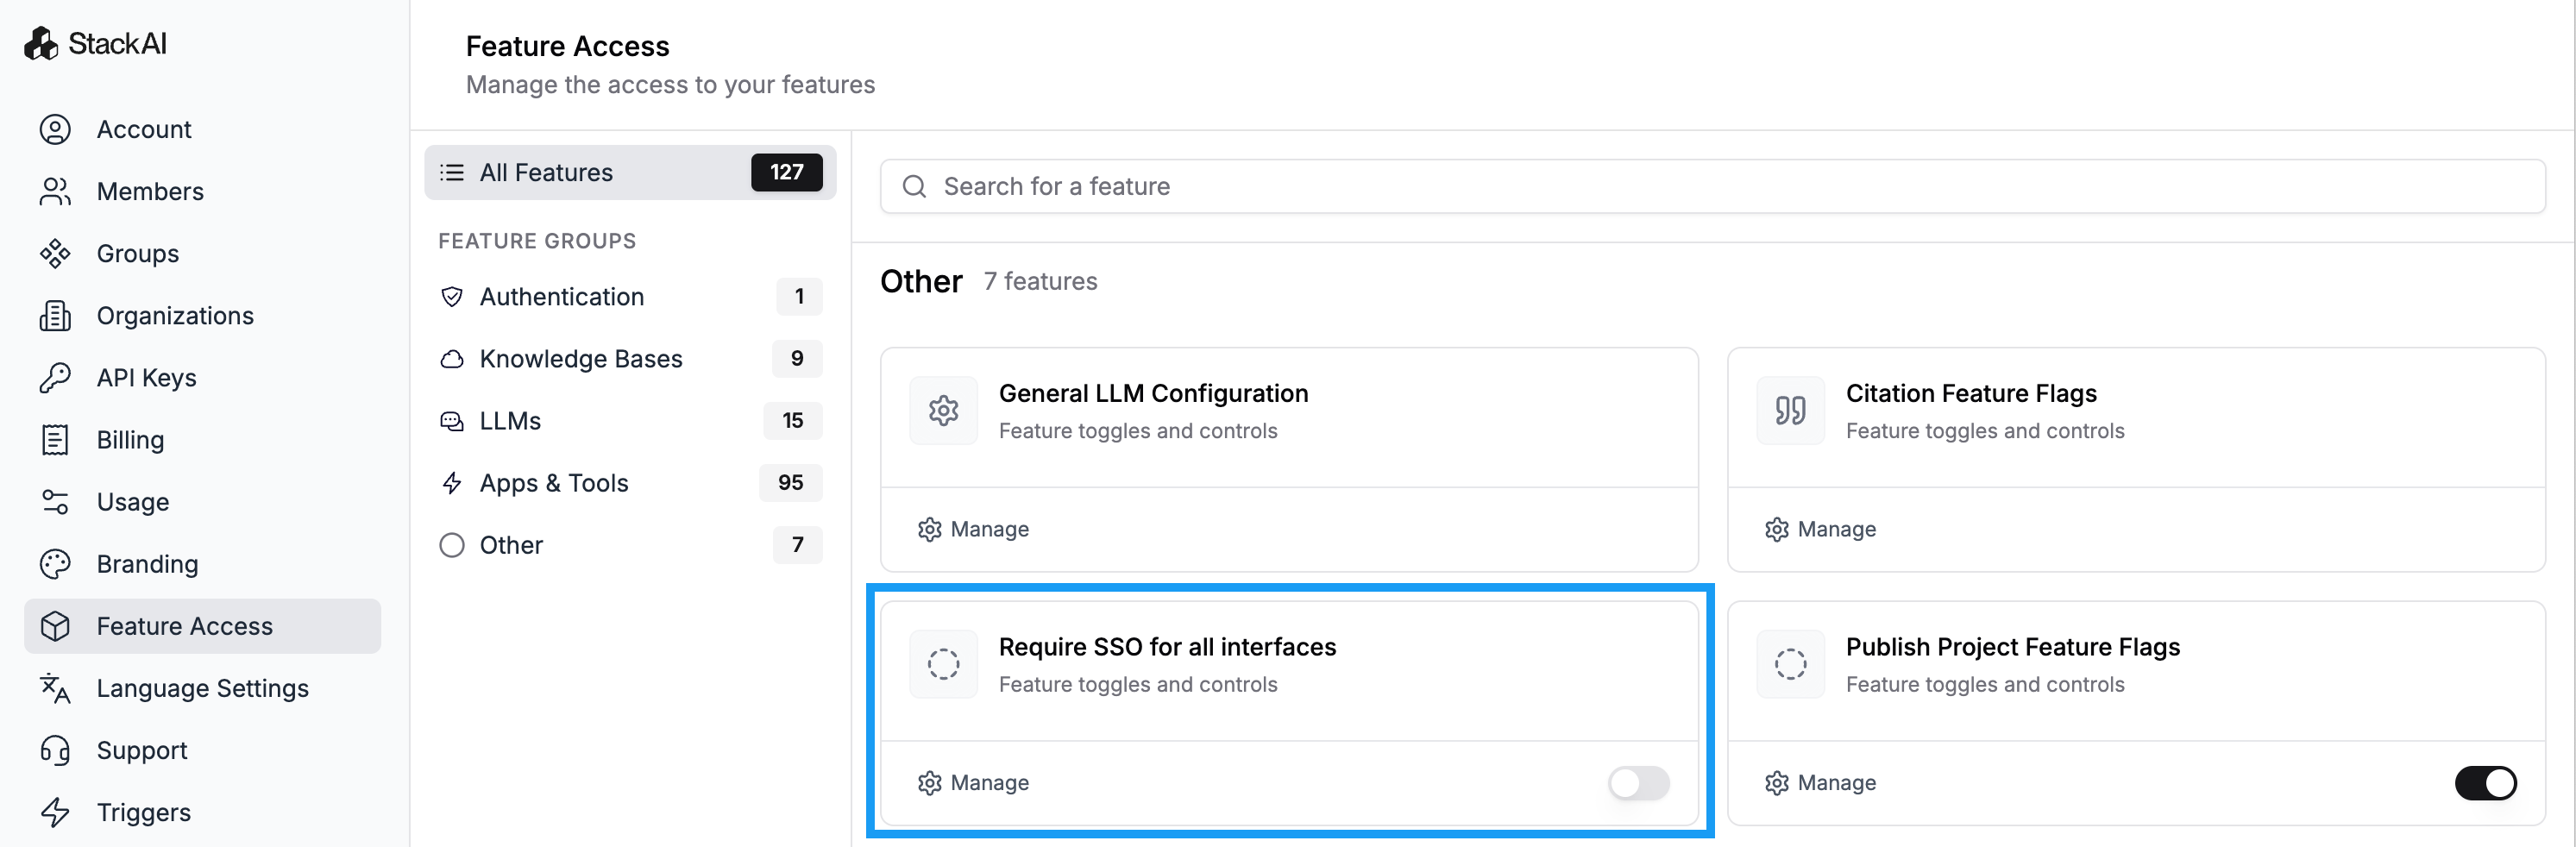Click the gear icon on General LLM Configuration

[942, 410]
